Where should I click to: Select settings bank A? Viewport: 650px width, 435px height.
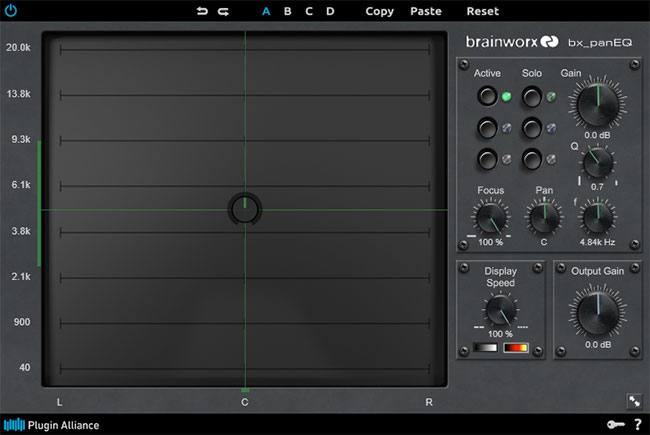click(x=266, y=12)
